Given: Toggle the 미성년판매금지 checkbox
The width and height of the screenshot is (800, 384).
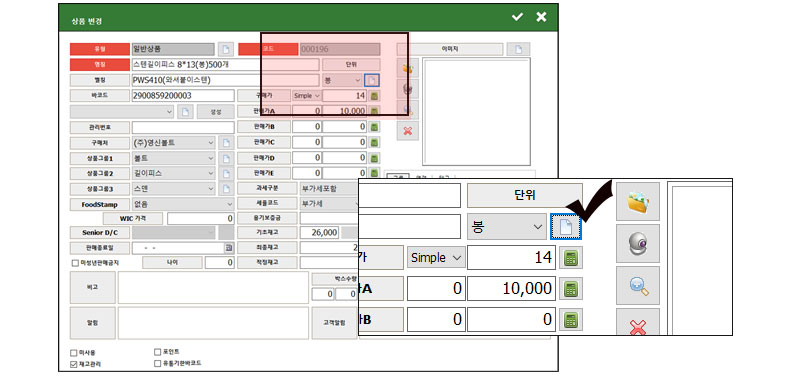Looking at the screenshot, I should [x=75, y=263].
